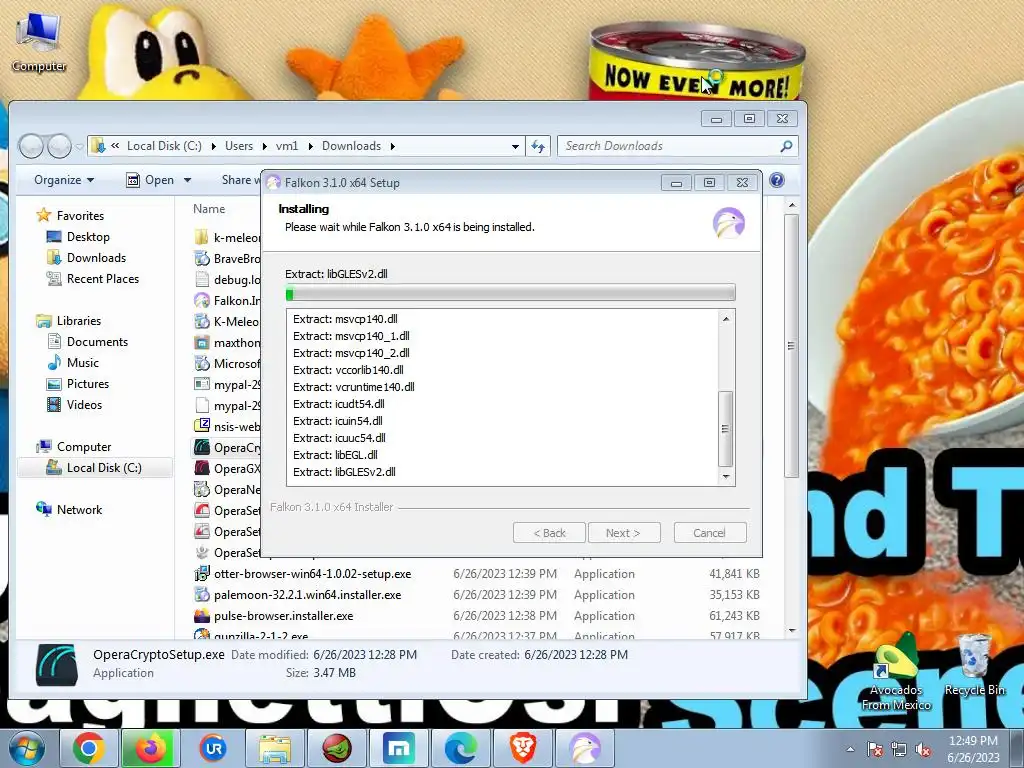Launch Firefox from taskbar
1024x768 pixels.
150,748
